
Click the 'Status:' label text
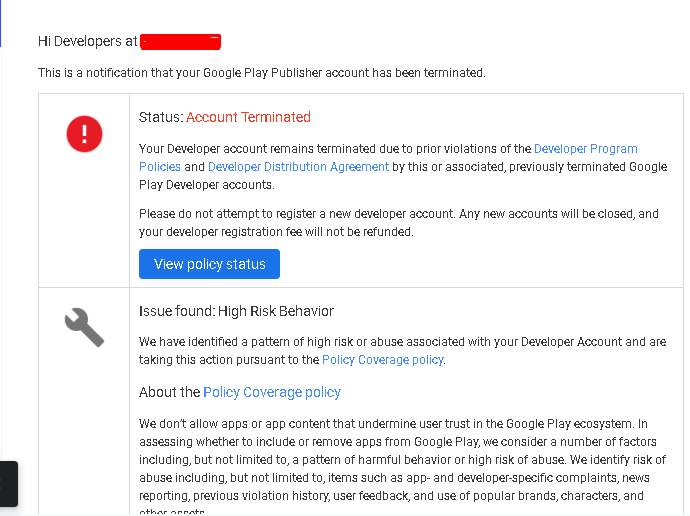click(x=161, y=117)
